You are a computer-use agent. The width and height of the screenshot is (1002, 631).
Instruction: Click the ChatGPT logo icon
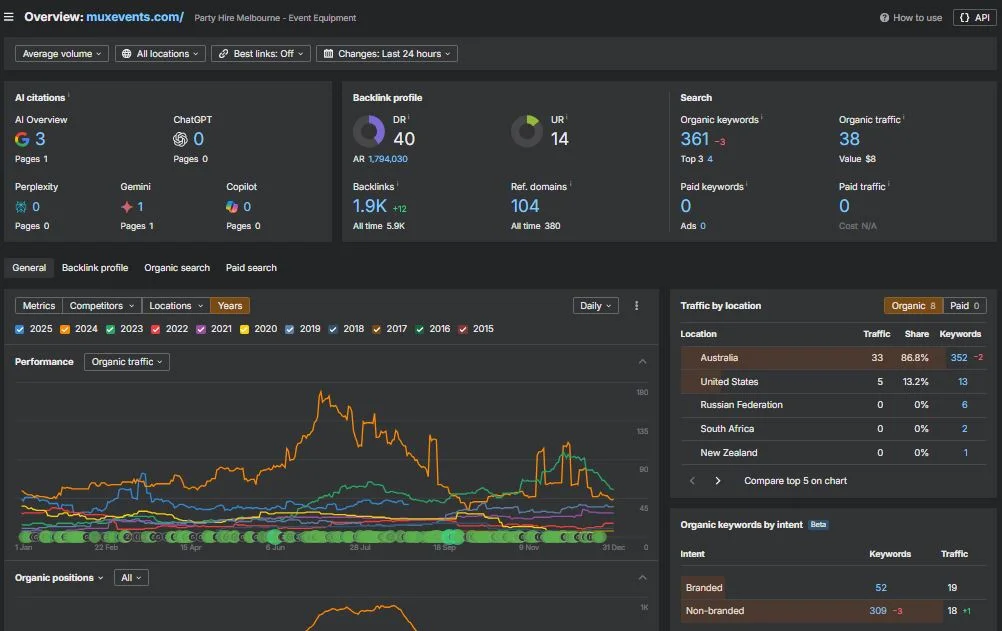click(180, 139)
